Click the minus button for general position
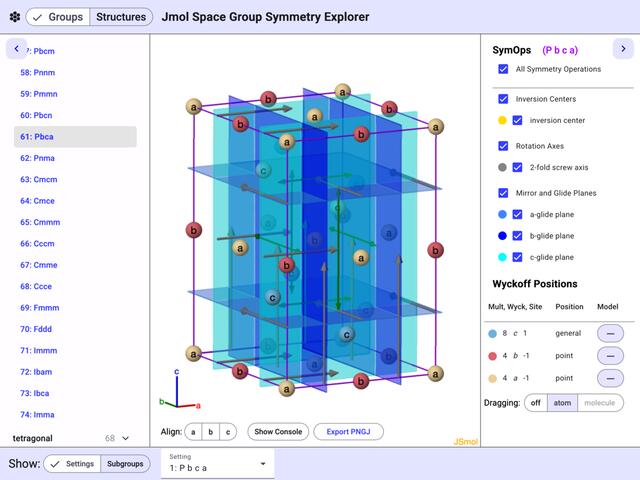The width and height of the screenshot is (640, 480). coord(610,333)
